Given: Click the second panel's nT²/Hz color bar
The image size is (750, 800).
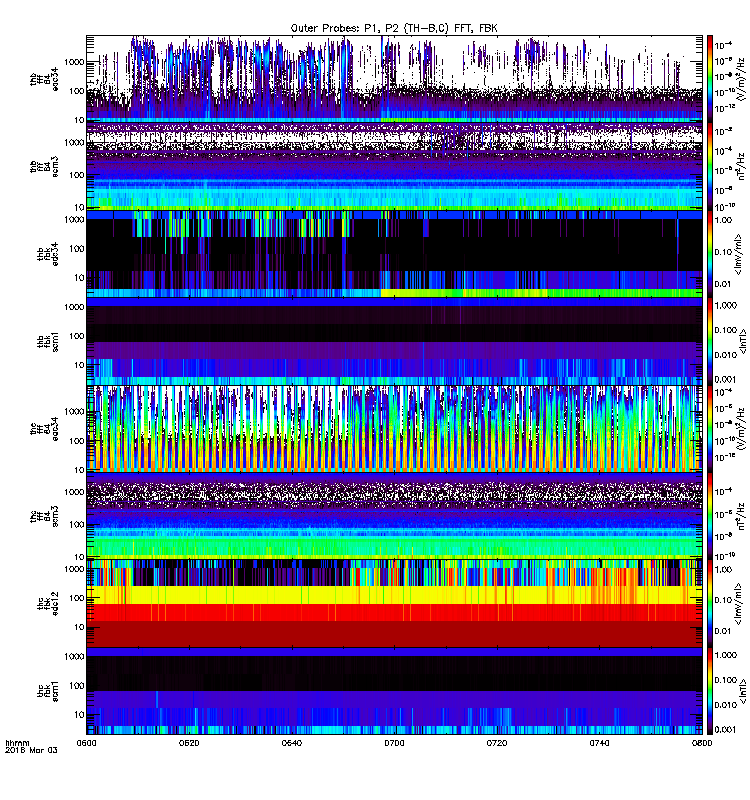Looking at the screenshot, I should (710, 166).
